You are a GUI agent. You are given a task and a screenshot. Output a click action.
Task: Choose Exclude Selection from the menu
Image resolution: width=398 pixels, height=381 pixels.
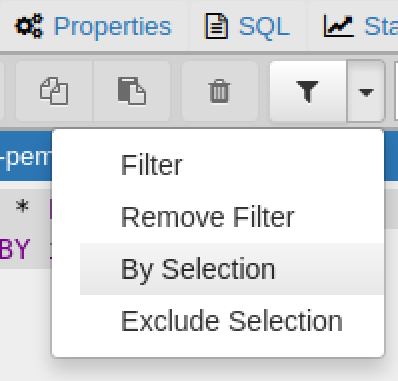point(232,321)
